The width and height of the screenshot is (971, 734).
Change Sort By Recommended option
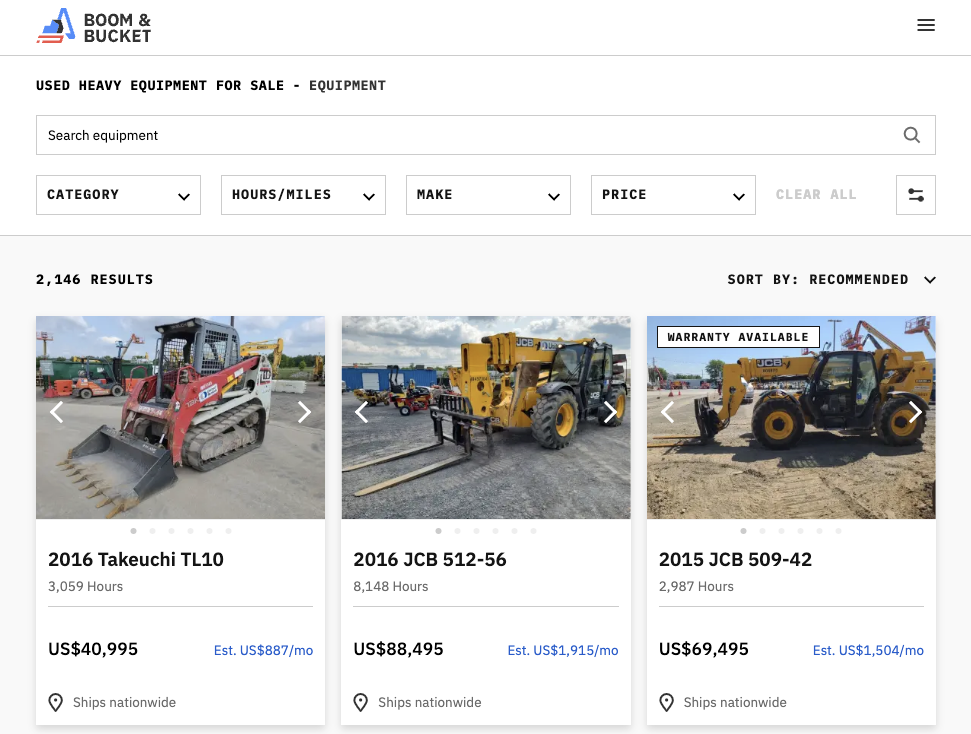click(x=831, y=280)
